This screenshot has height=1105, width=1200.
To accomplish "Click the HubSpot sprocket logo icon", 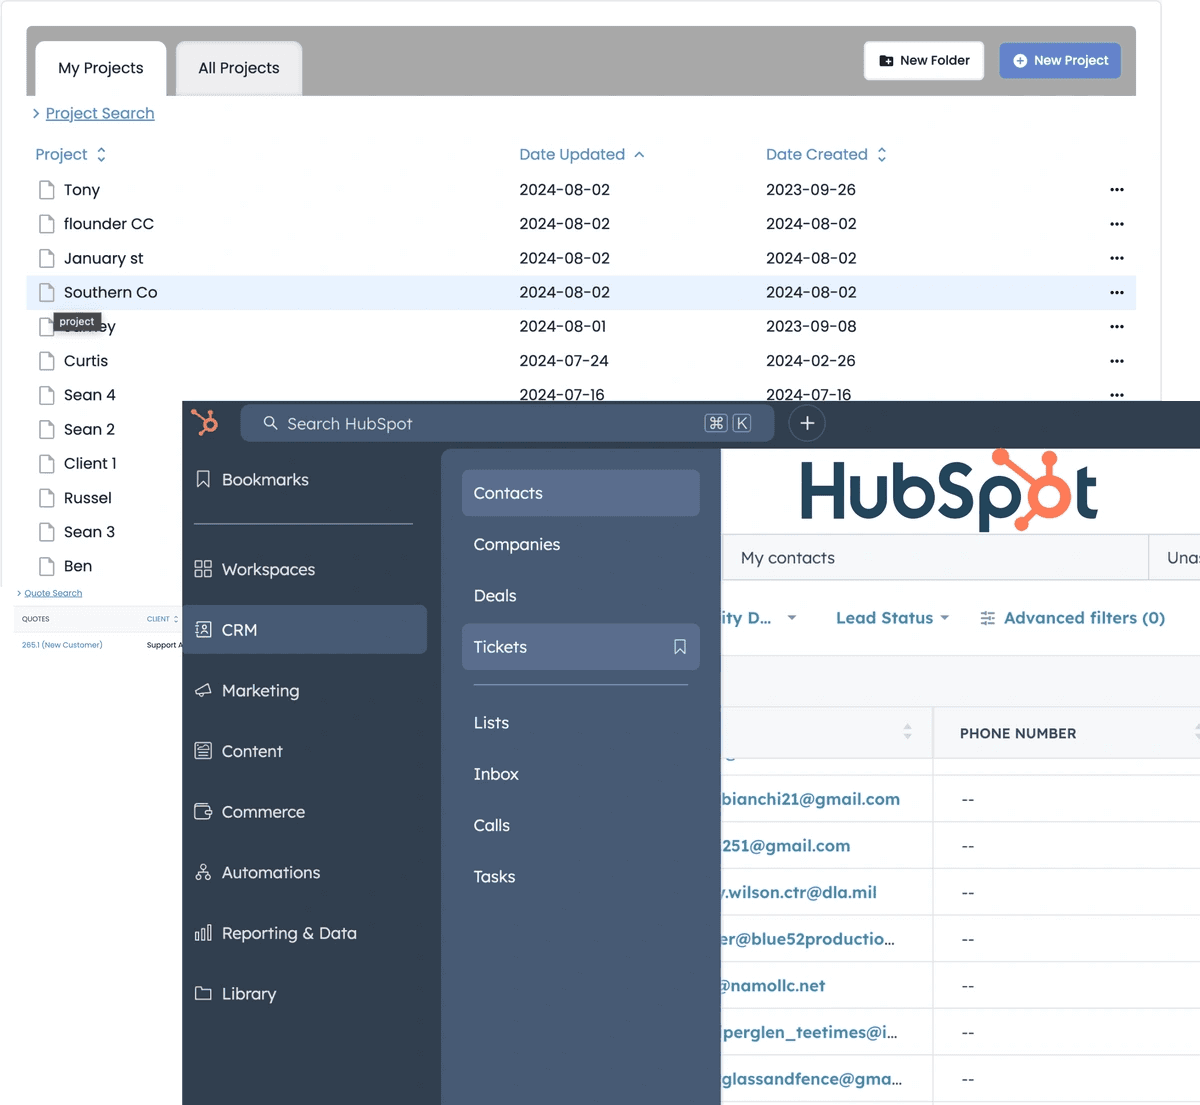I will [x=205, y=422].
